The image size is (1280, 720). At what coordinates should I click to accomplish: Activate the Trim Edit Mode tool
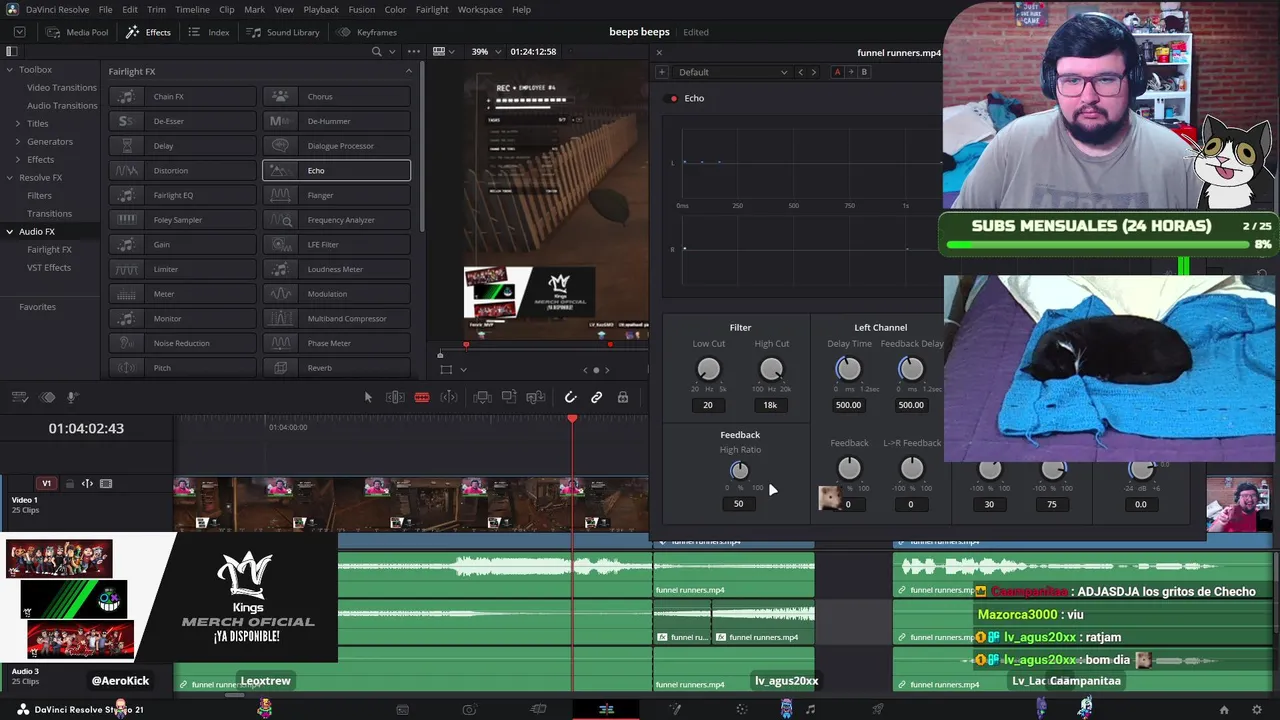395,397
